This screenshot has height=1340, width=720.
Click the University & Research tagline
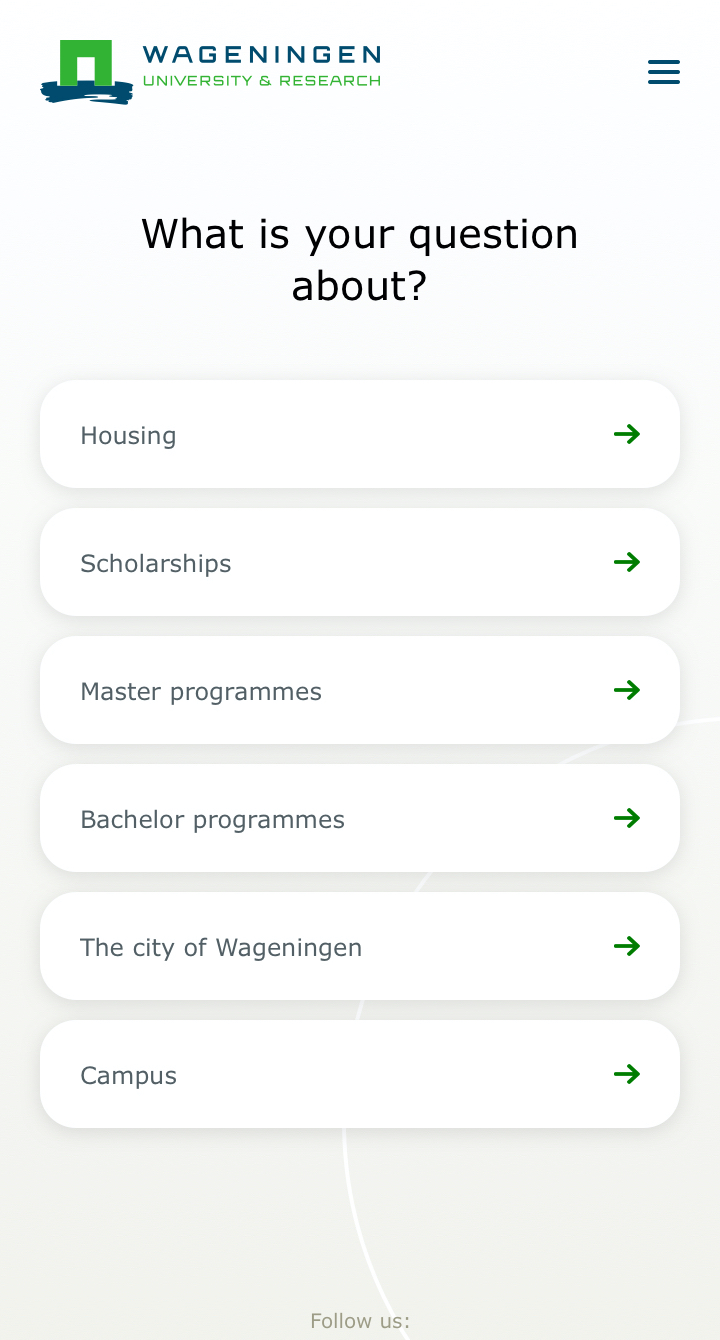click(261, 81)
